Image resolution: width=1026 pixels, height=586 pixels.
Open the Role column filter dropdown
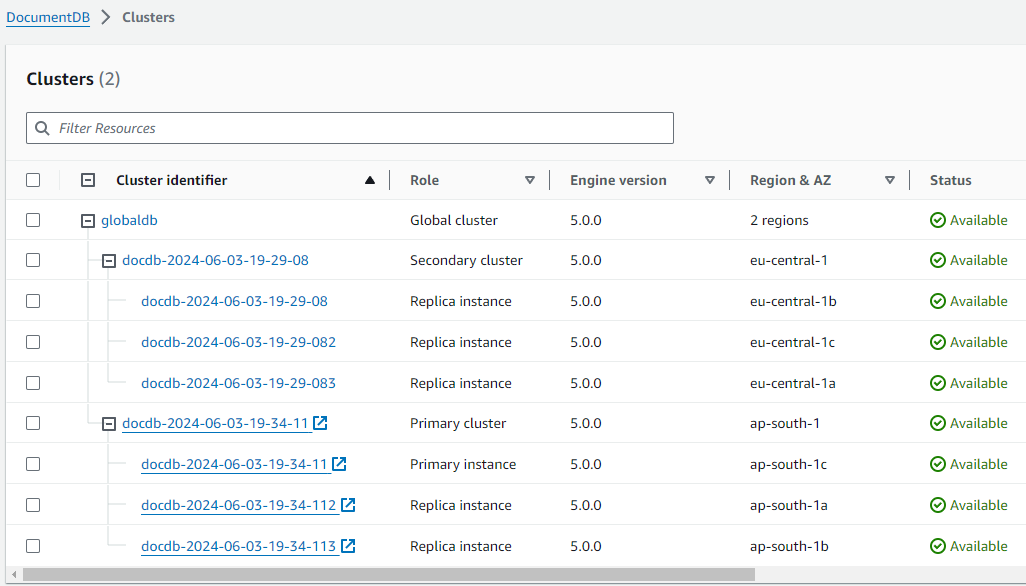click(x=530, y=180)
